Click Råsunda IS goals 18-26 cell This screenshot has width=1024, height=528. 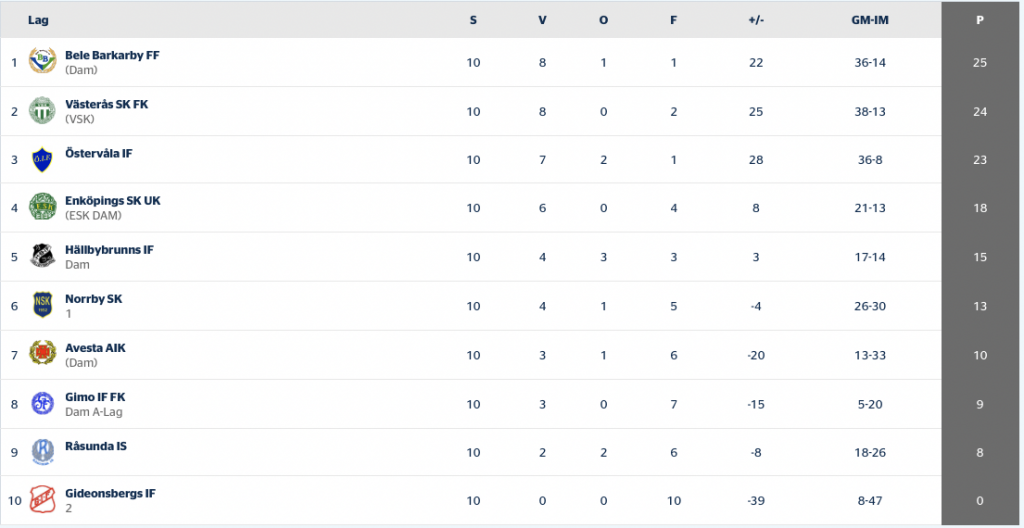[x=870, y=452]
